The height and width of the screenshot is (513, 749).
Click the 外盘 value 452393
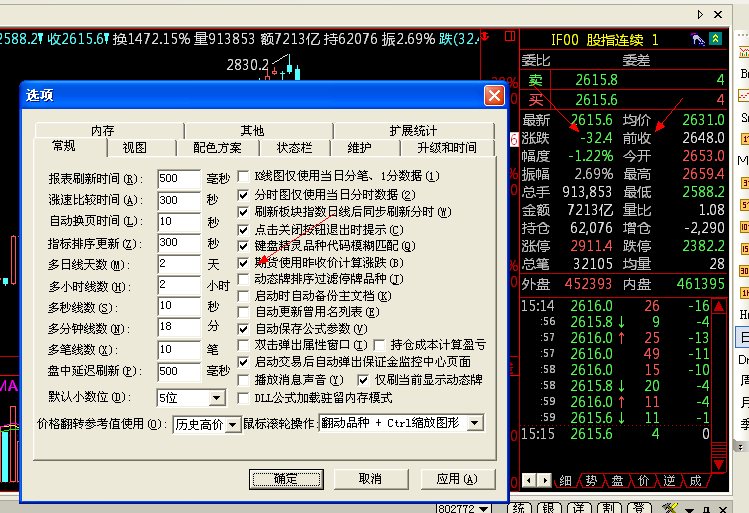[588, 284]
